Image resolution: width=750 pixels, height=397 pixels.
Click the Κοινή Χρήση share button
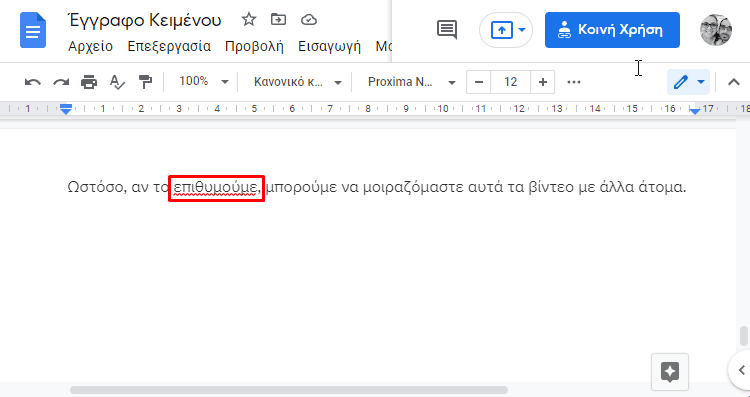click(x=612, y=30)
